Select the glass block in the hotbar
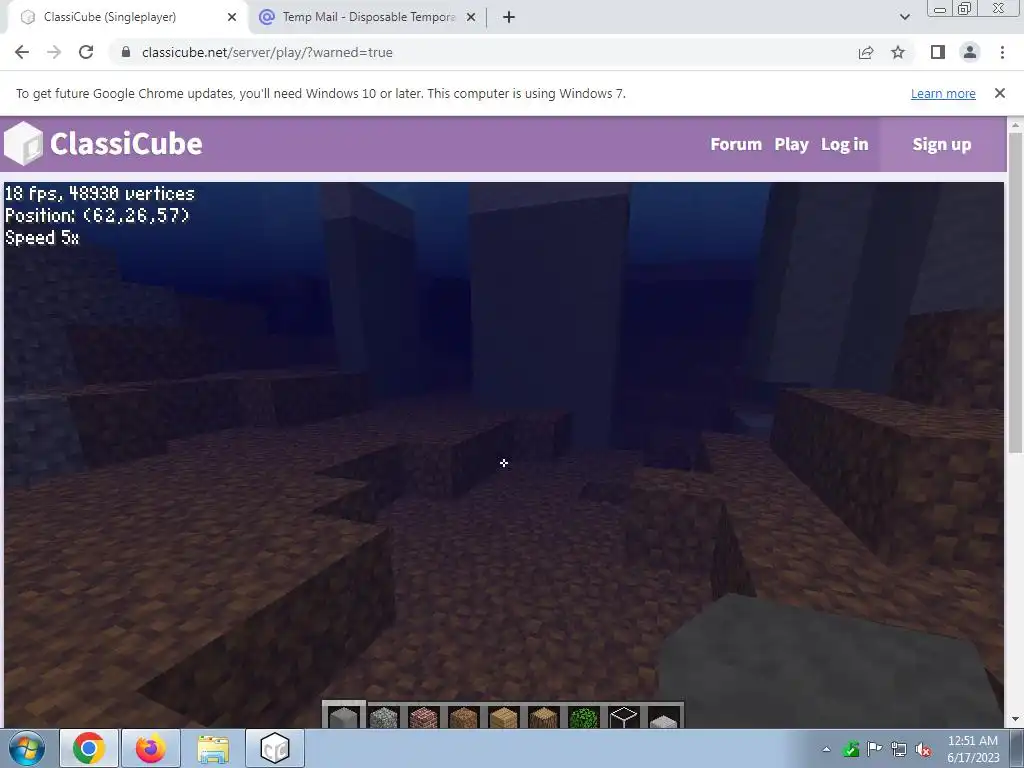1024x768 pixels. pos(623,716)
